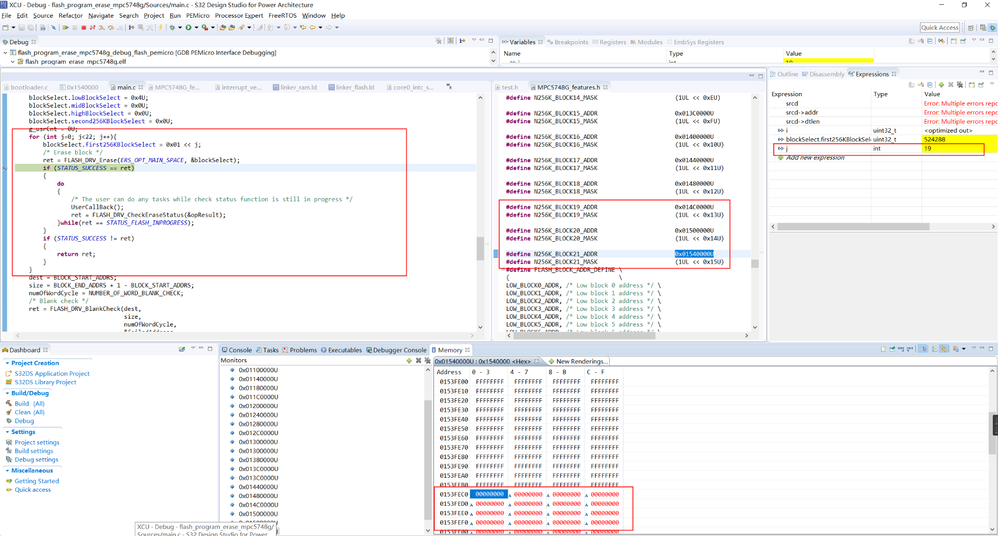This screenshot has width=998, height=536.
Task: Open hidden editor tabs overflow list
Action: [x=449, y=87]
